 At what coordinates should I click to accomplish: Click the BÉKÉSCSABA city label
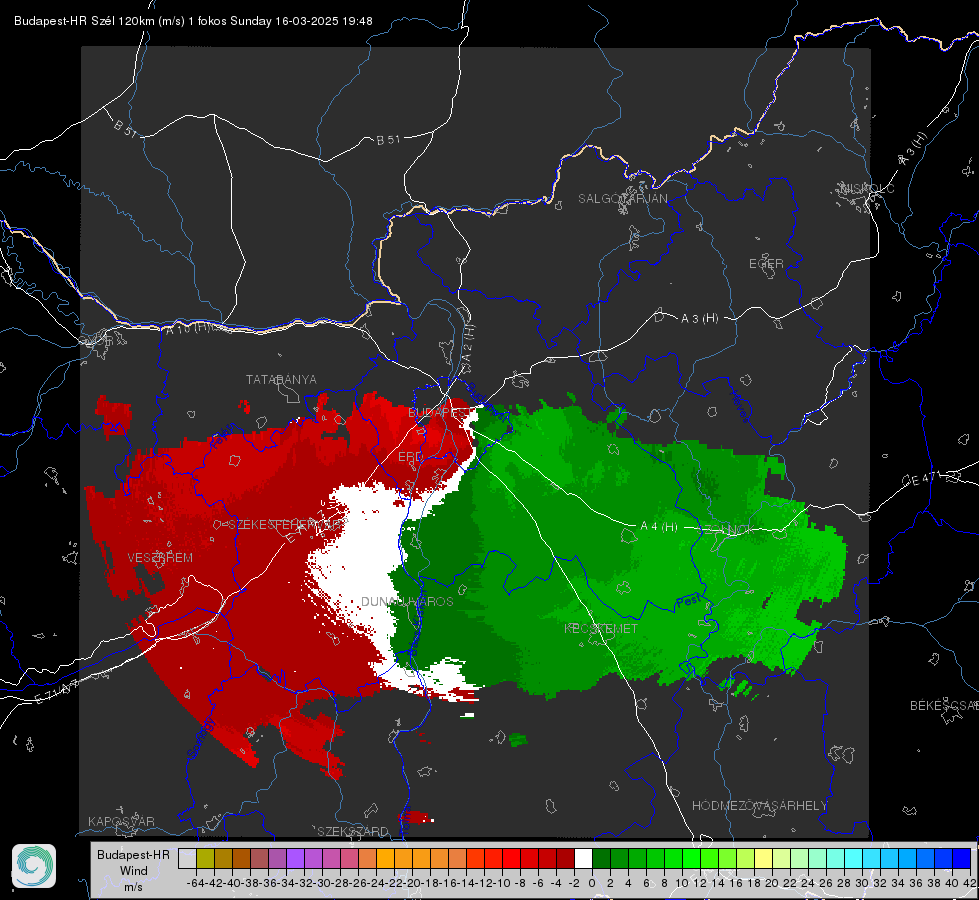pyautogui.click(x=944, y=705)
